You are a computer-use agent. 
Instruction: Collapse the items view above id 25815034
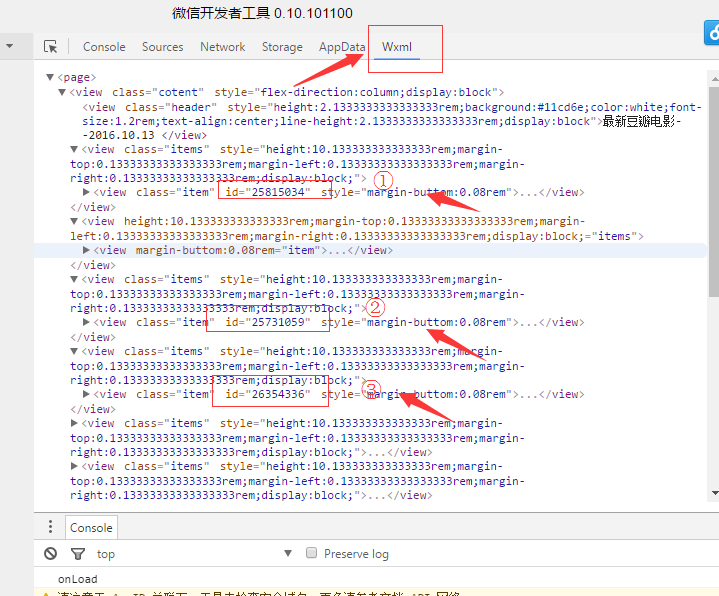[x=74, y=149]
